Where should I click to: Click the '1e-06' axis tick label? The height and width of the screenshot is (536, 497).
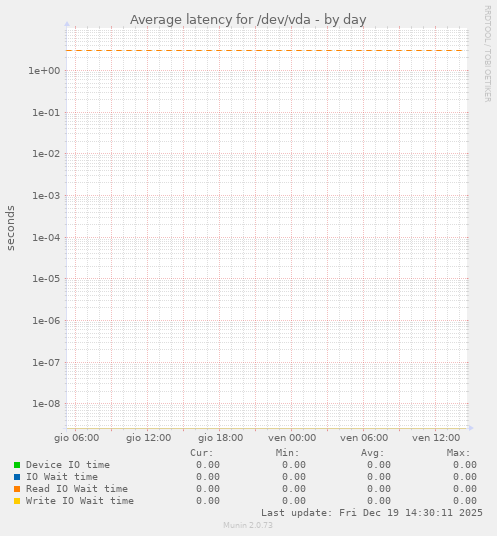(x=46, y=321)
